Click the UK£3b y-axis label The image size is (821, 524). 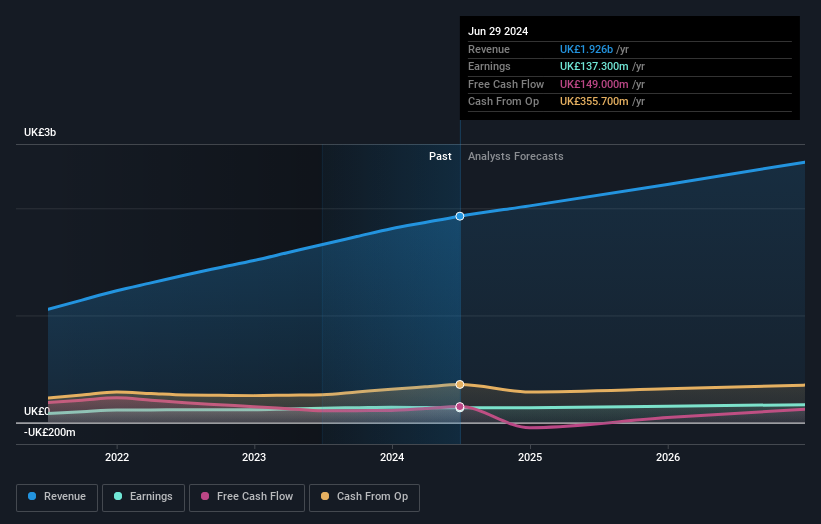pos(40,132)
